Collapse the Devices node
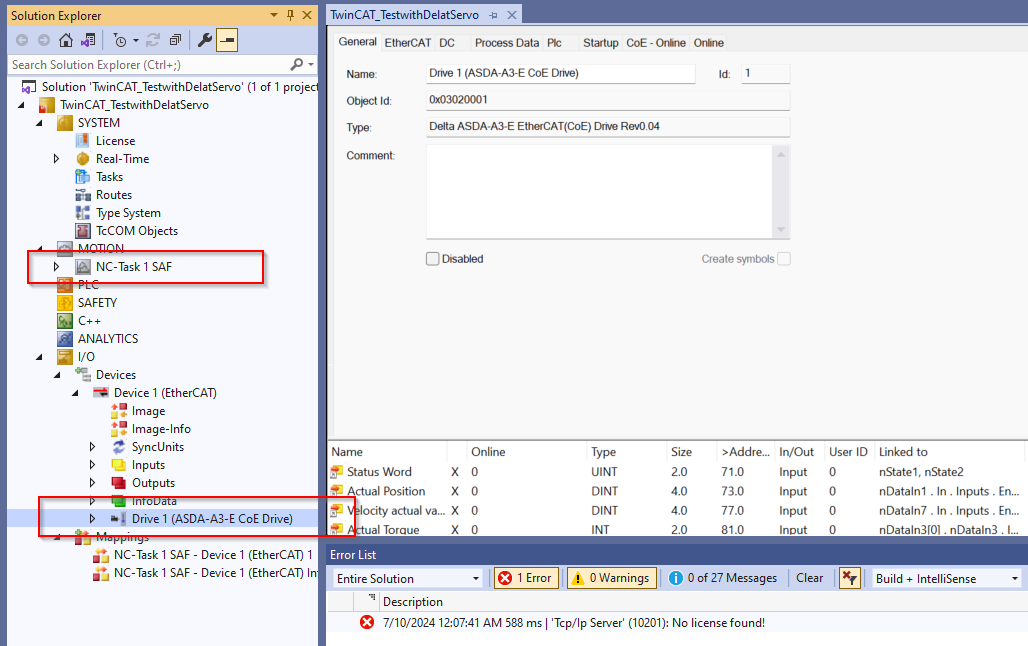Viewport: 1028px width, 646px height. pyautogui.click(x=57, y=375)
